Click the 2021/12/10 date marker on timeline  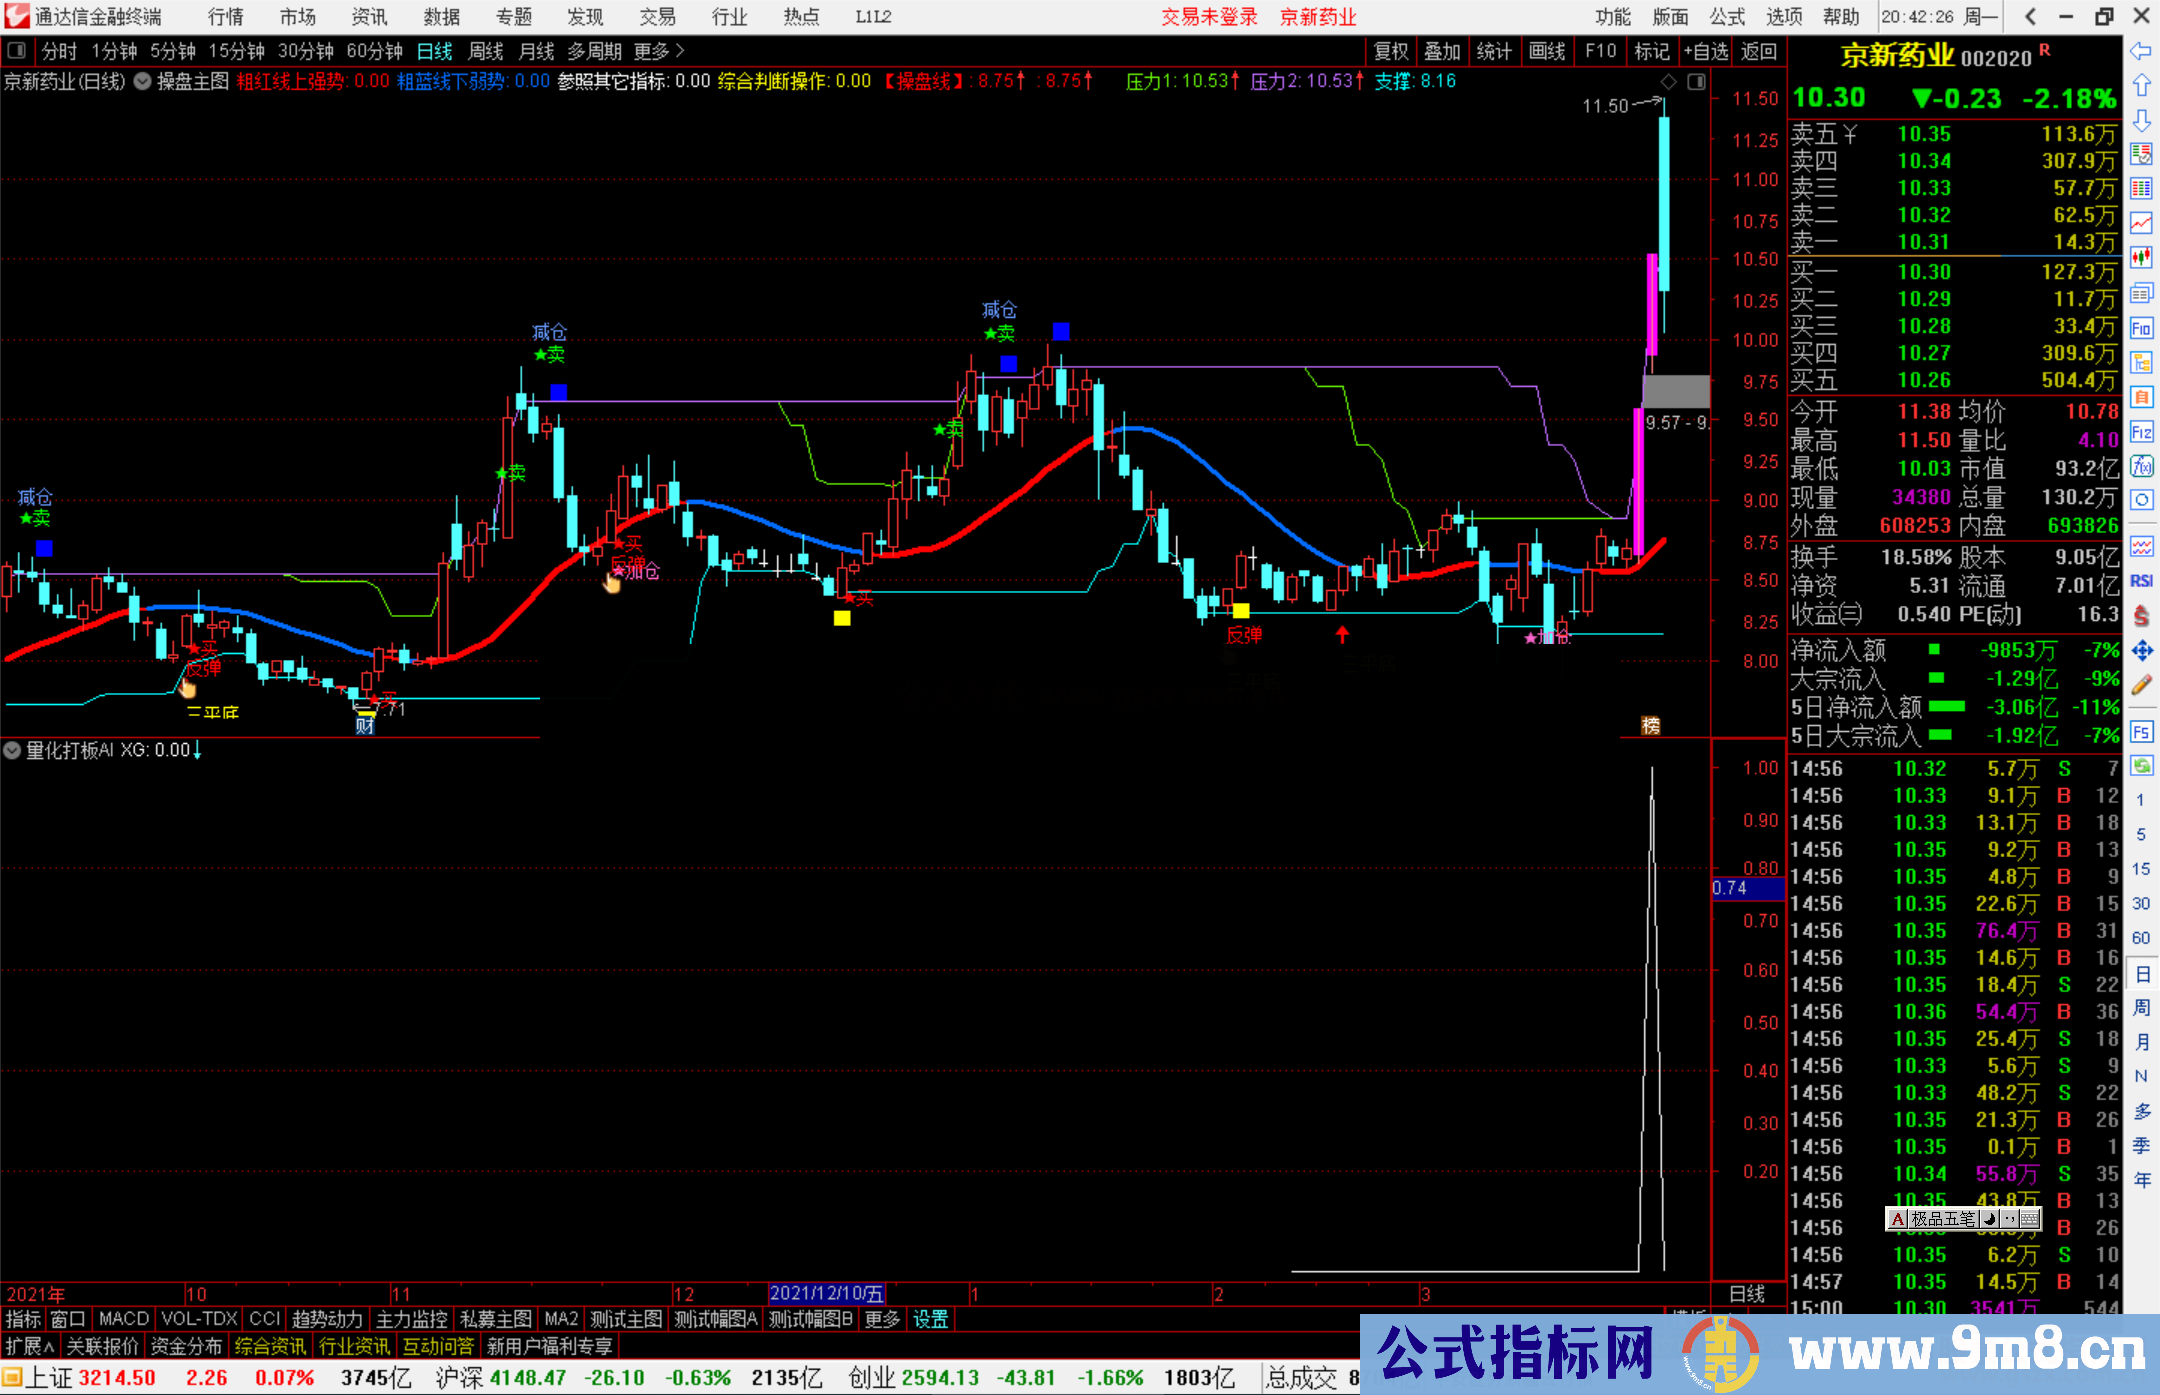coord(826,1294)
